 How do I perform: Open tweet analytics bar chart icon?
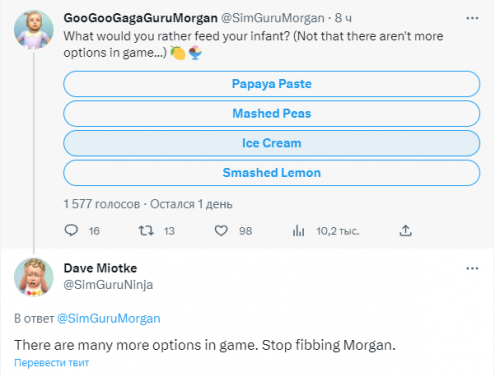298,231
